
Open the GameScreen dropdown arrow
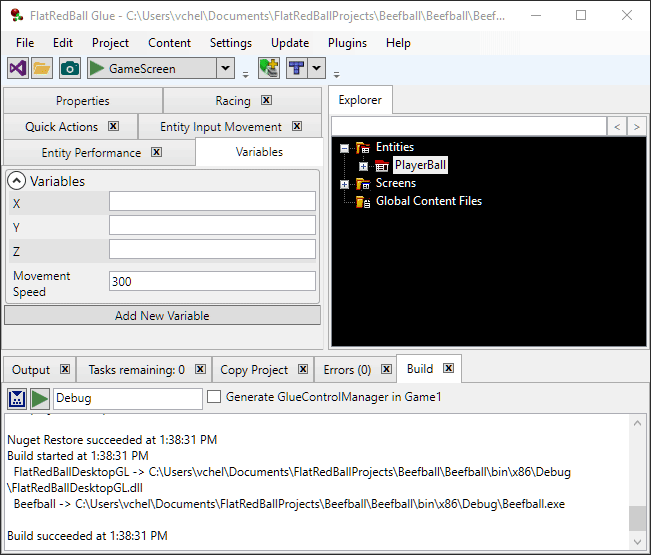(x=225, y=68)
